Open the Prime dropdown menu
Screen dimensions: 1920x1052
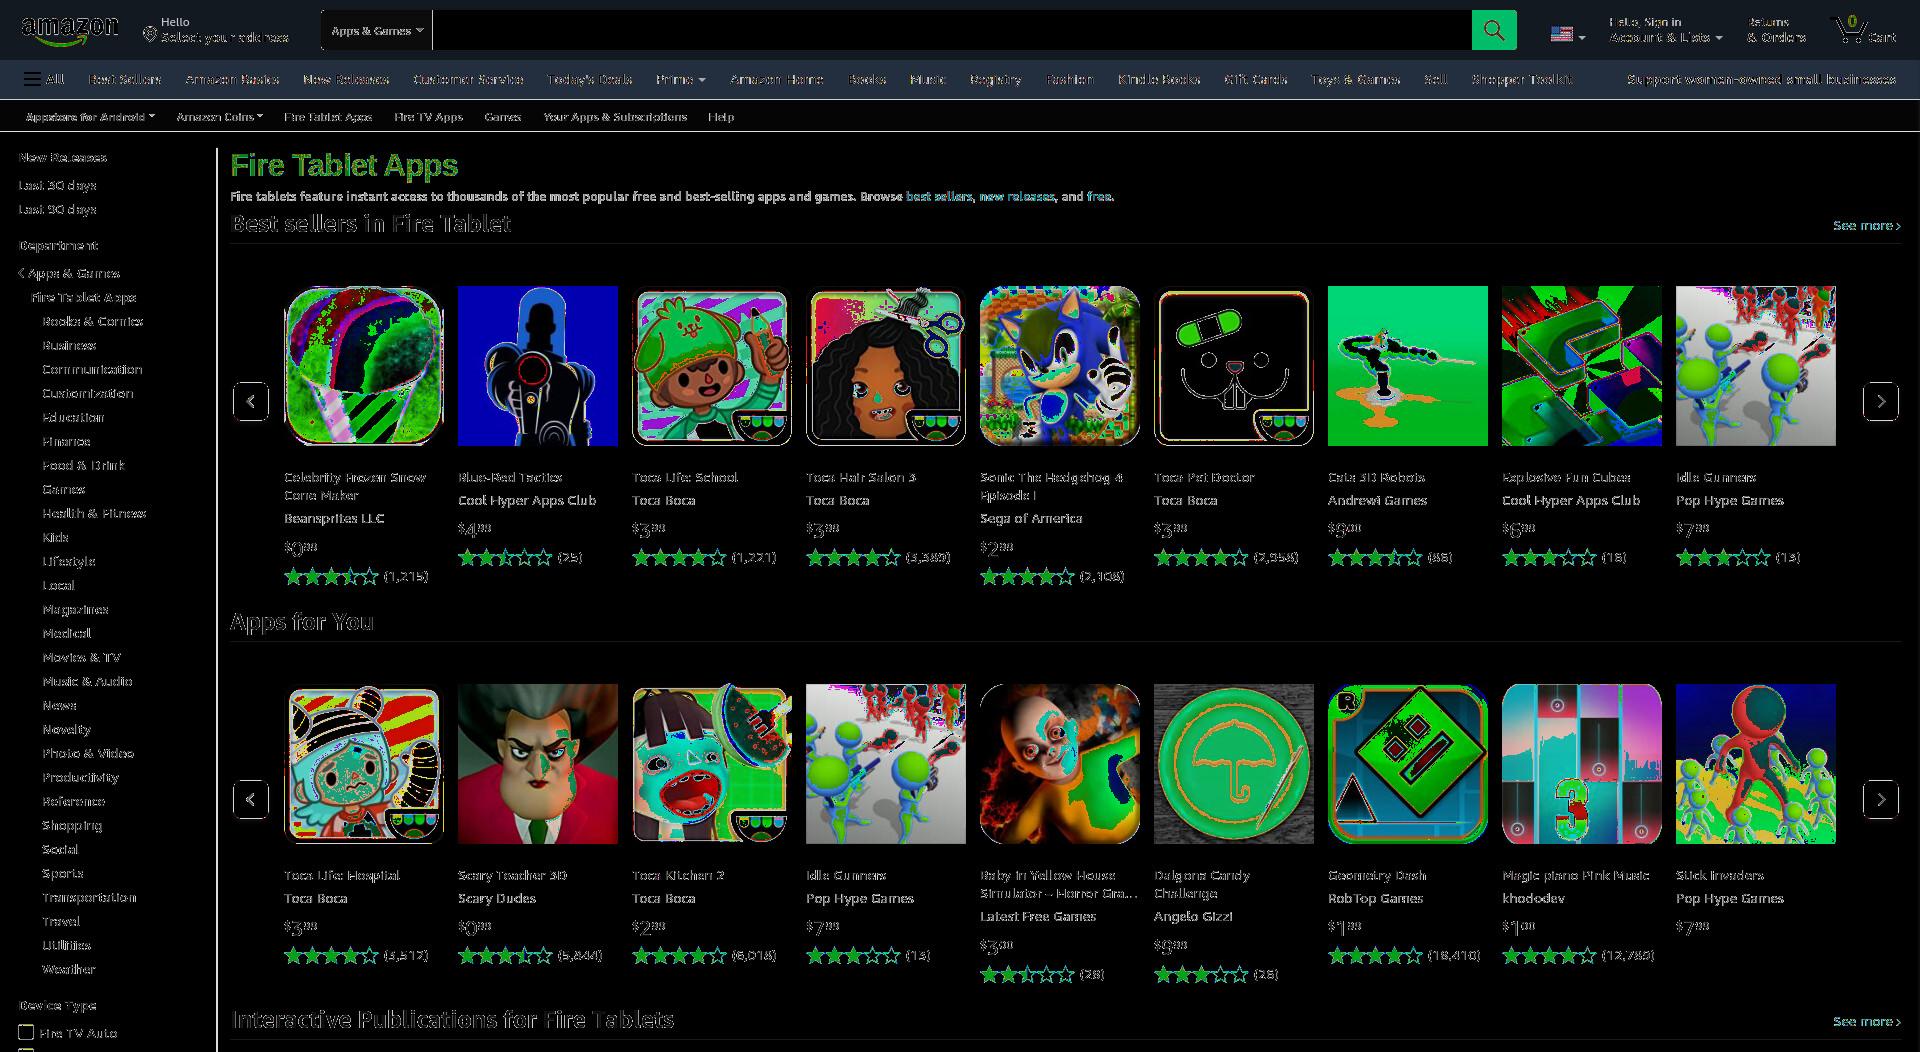point(681,79)
